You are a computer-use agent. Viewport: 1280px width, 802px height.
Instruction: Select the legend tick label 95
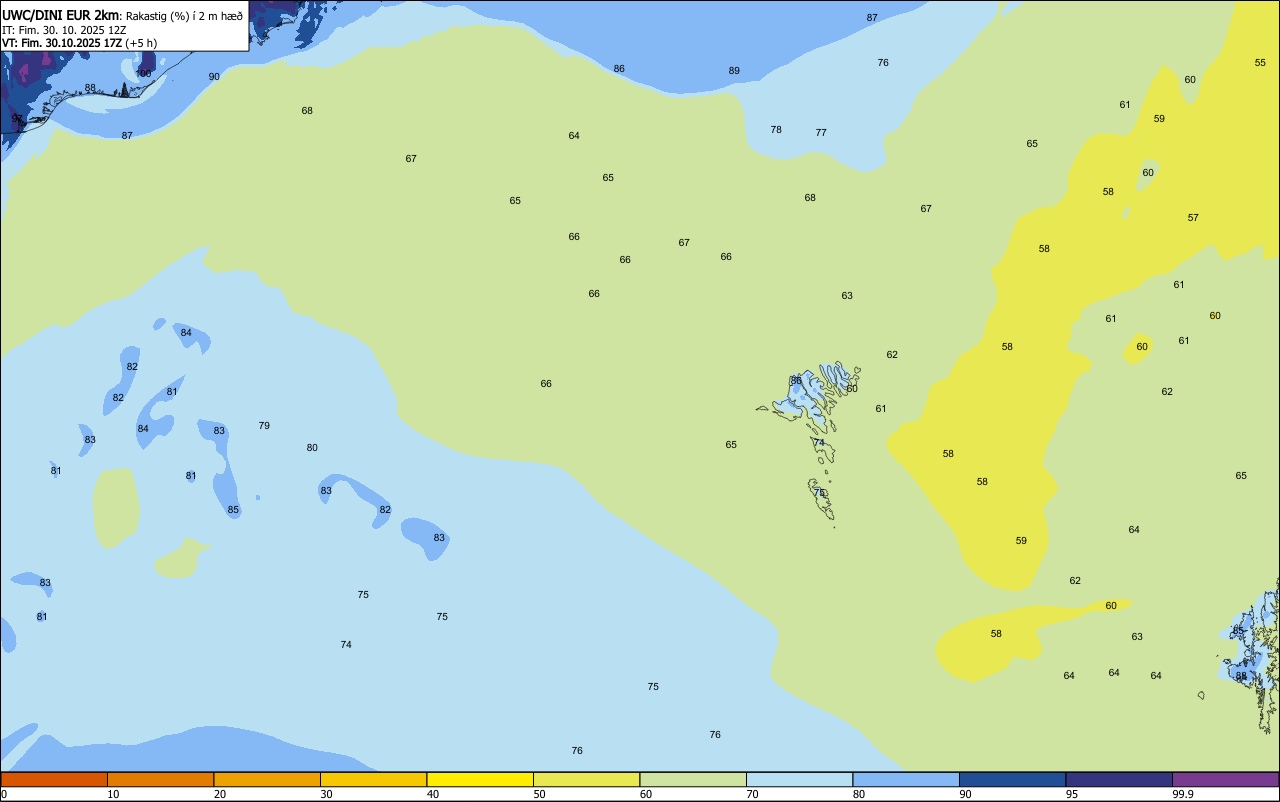pos(1072,794)
